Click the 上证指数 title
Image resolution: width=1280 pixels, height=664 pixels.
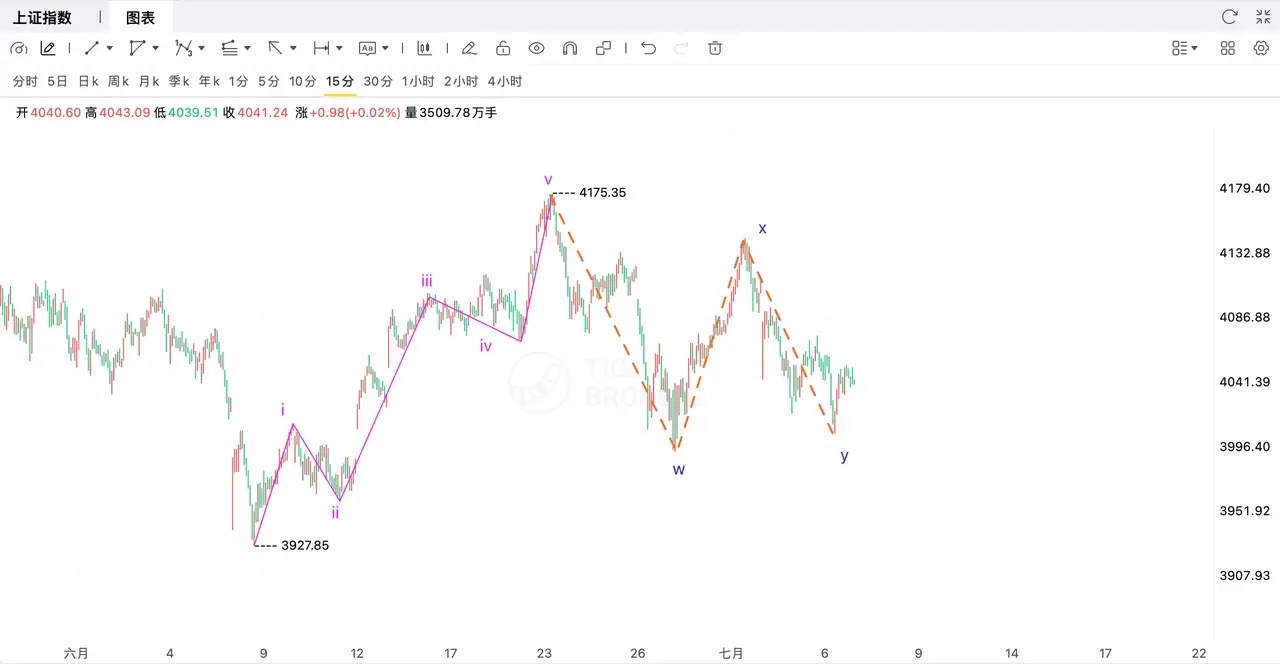(x=42, y=17)
